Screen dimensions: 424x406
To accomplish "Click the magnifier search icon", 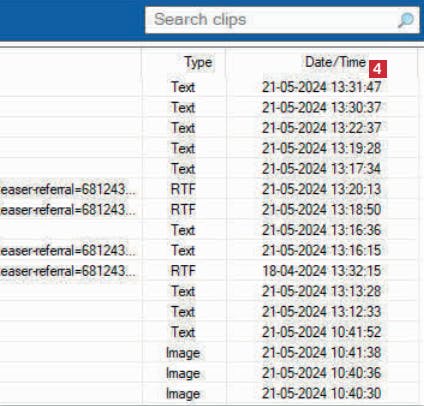I will 405,20.
